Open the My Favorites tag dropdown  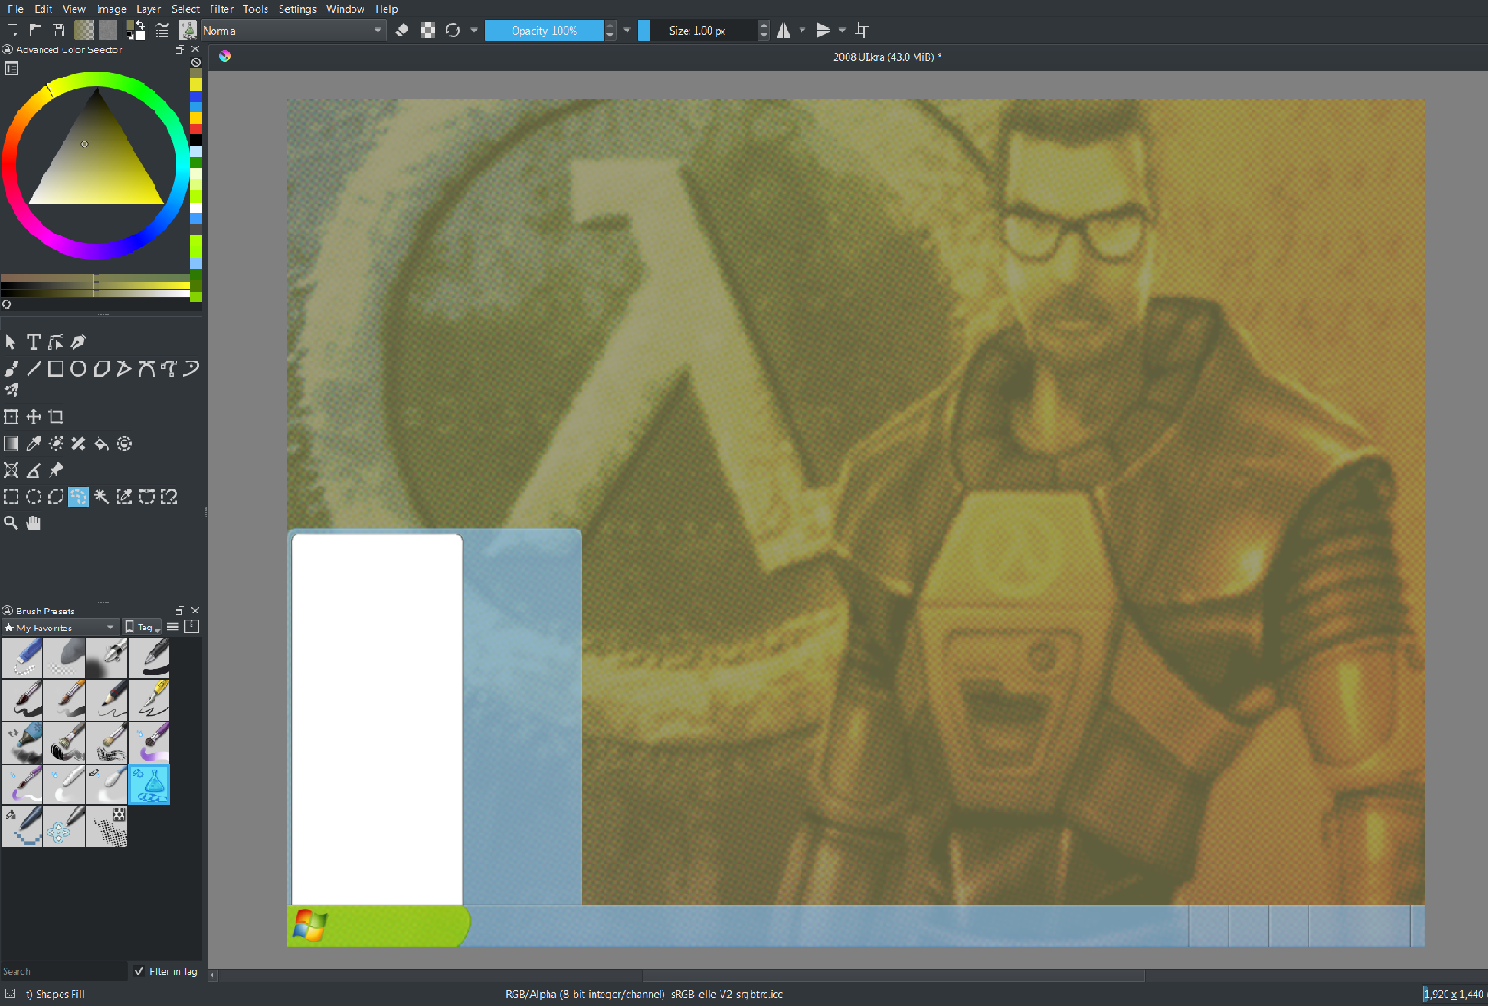60,627
